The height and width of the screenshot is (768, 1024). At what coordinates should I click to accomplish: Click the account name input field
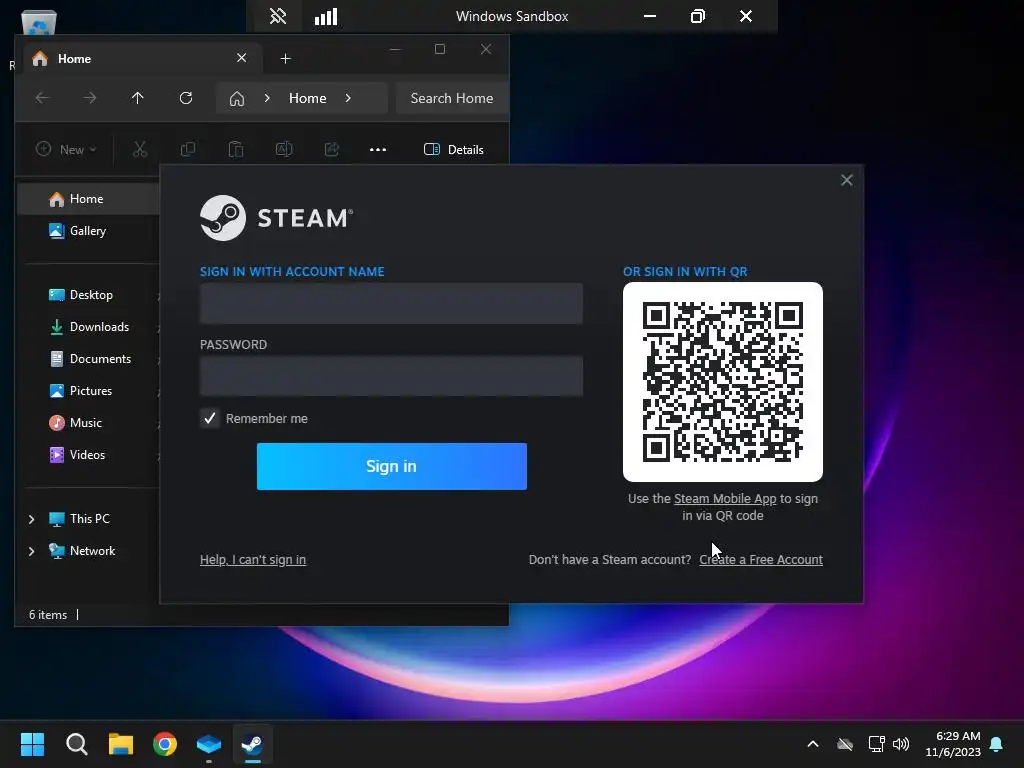click(391, 303)
